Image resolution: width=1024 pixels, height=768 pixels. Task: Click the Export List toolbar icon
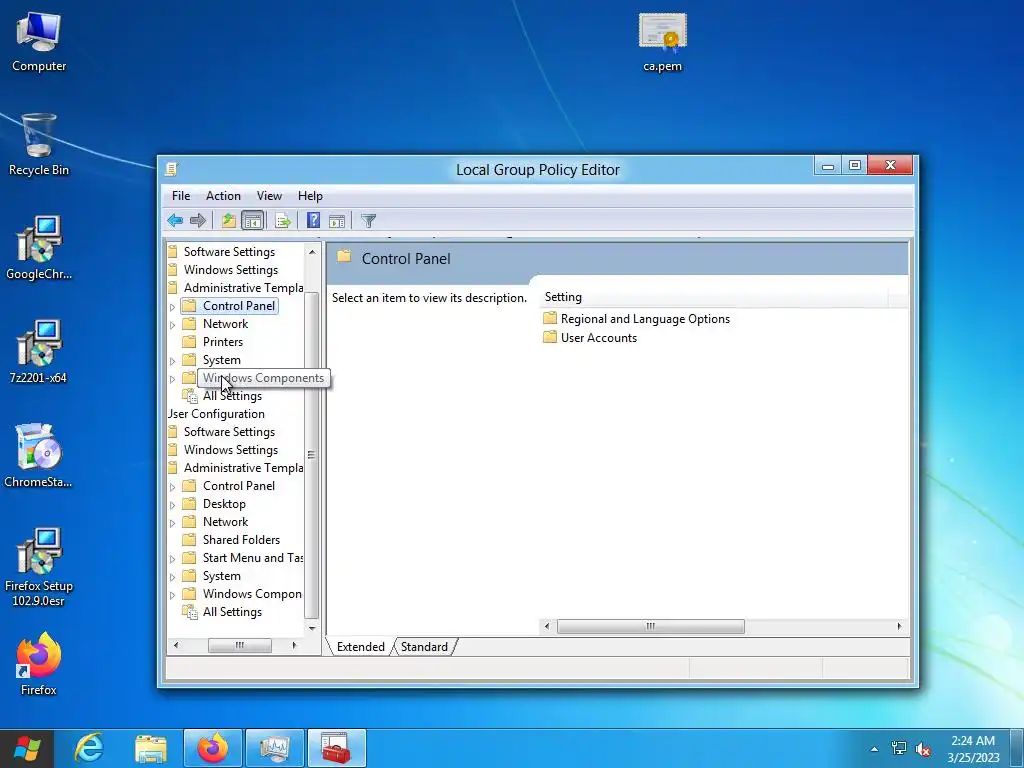[283, 221]
